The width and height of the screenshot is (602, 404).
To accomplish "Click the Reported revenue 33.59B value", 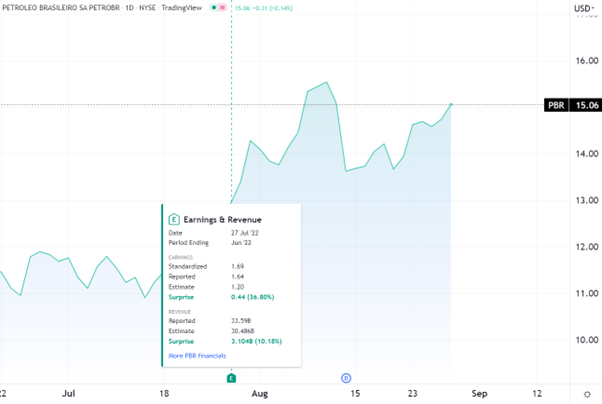I will coord(241,321).
